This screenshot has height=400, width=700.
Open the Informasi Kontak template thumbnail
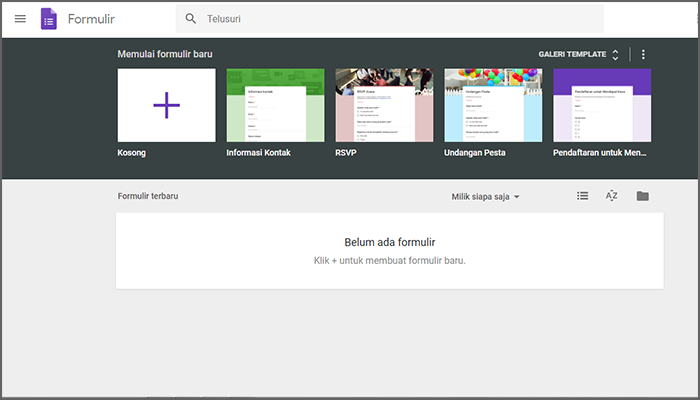(275, 105)
